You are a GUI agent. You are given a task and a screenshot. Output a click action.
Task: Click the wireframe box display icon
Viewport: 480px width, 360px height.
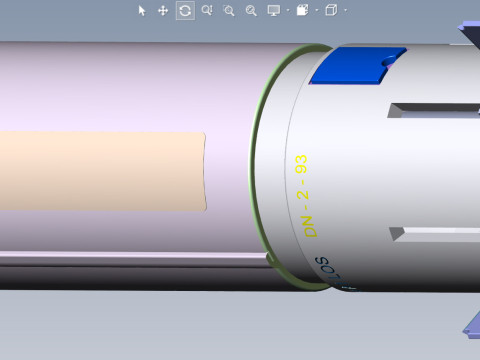click(x=331, y=10)
